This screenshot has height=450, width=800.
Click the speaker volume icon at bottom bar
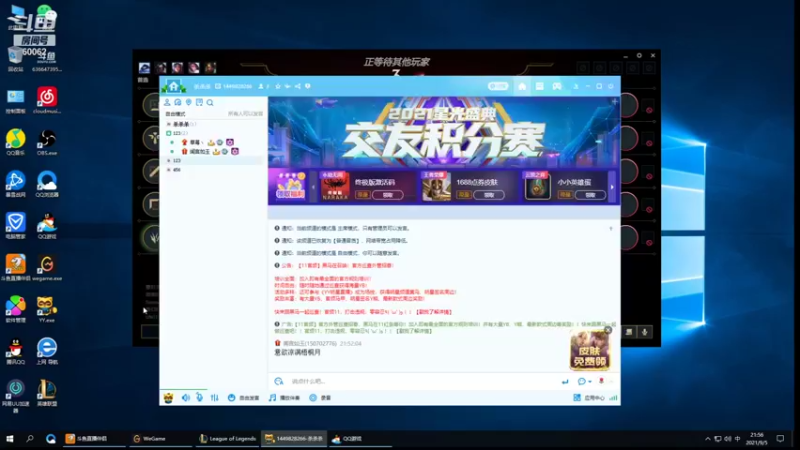point(186,397)
